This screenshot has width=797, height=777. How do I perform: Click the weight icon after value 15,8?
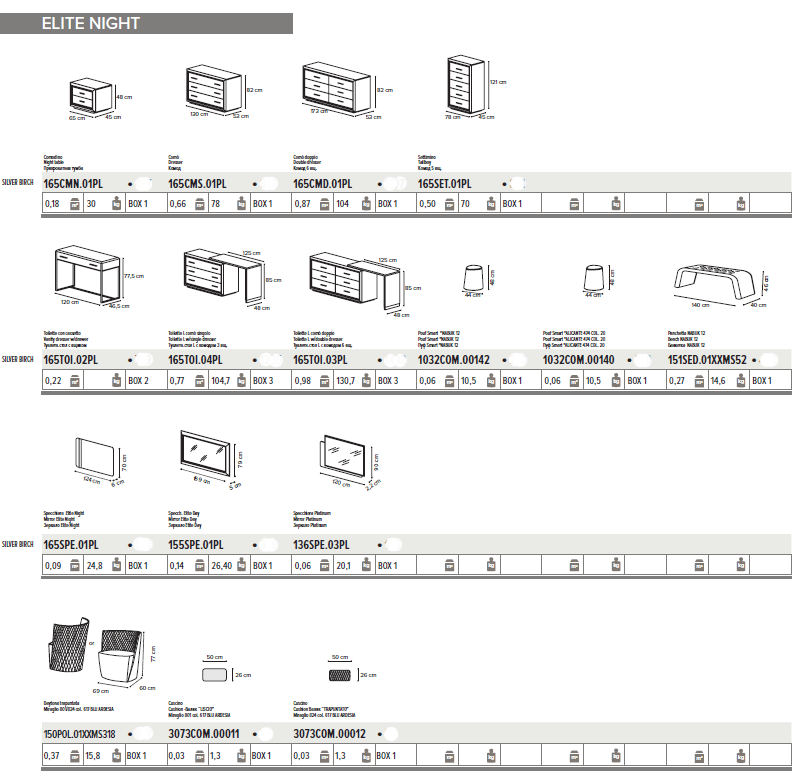click(116, 756)
